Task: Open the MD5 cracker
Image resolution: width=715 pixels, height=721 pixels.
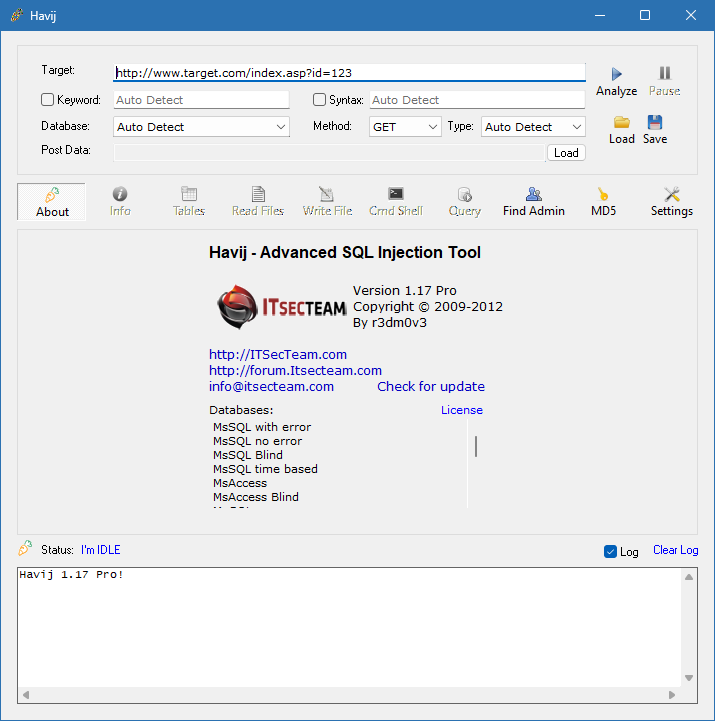Action: coord(603,202)
